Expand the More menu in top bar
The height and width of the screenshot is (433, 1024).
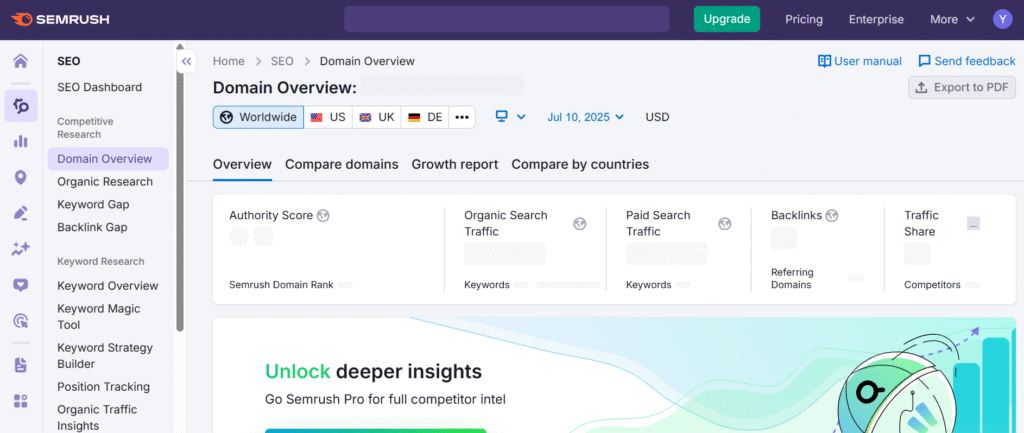952,19
